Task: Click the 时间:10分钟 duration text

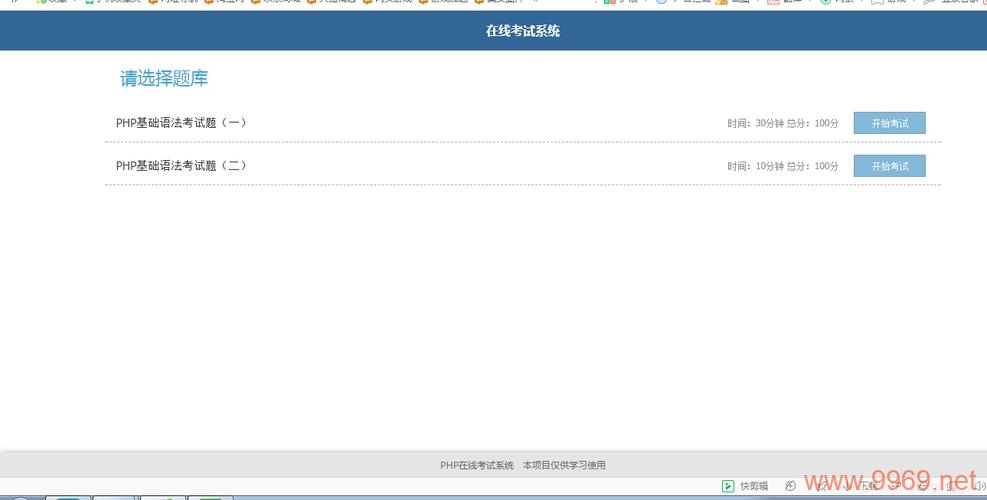Action: 755,166
